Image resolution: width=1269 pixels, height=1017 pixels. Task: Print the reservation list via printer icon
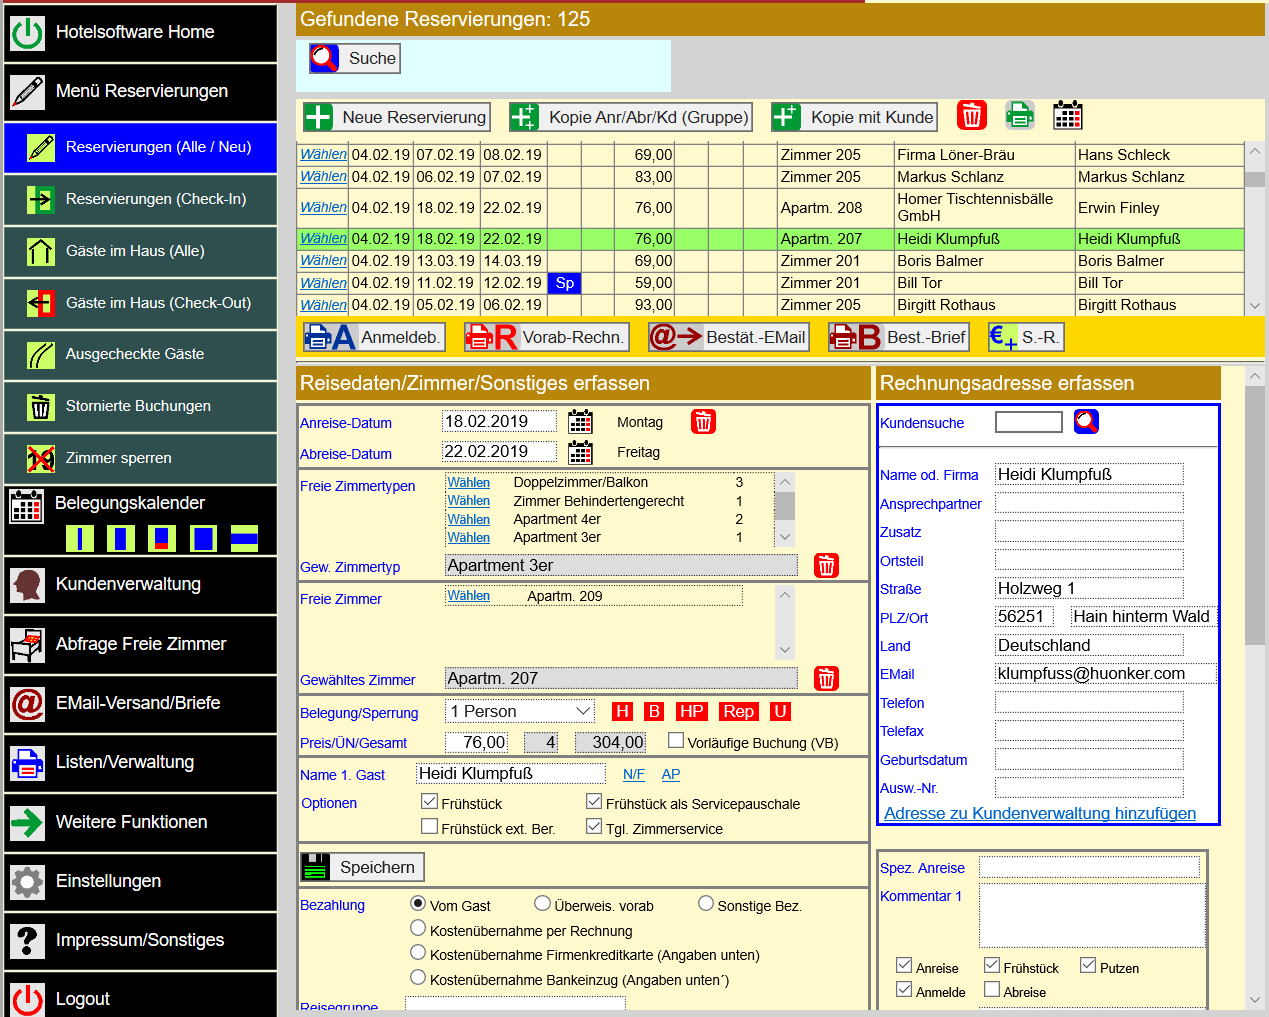click(x=1019, y=115)
